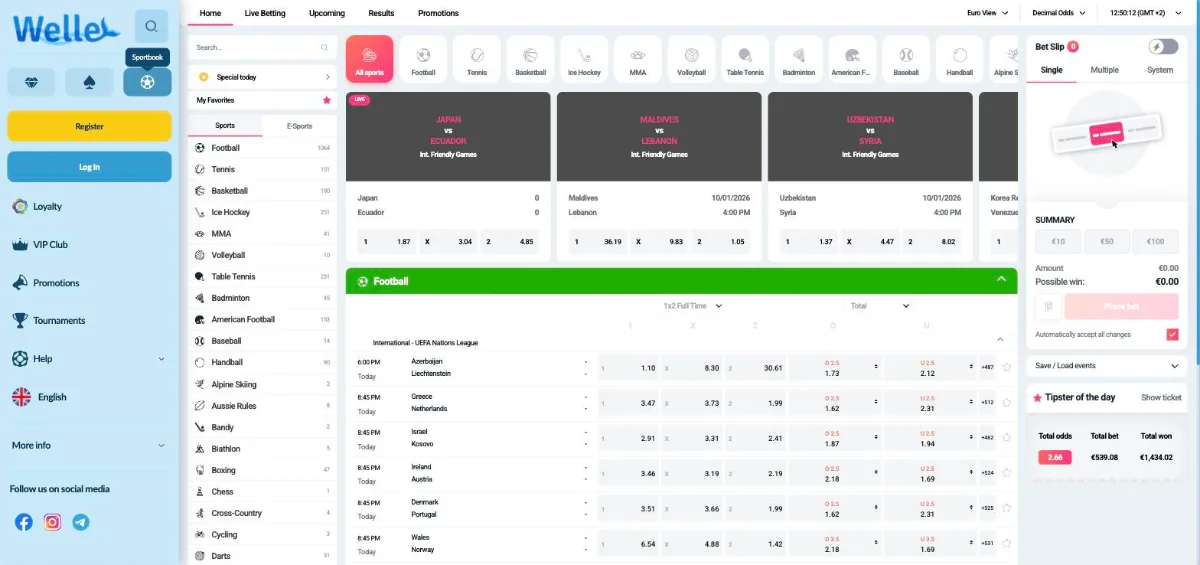Select the Ice Hockey carousel icon
This screenshot has height=565, width=1200.
585,59
